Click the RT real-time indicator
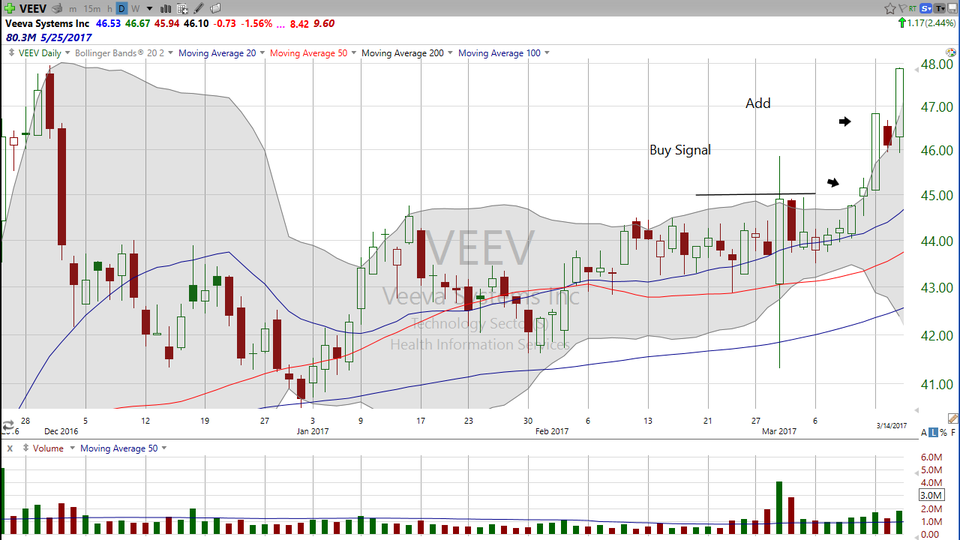 [x=912, y=8]
